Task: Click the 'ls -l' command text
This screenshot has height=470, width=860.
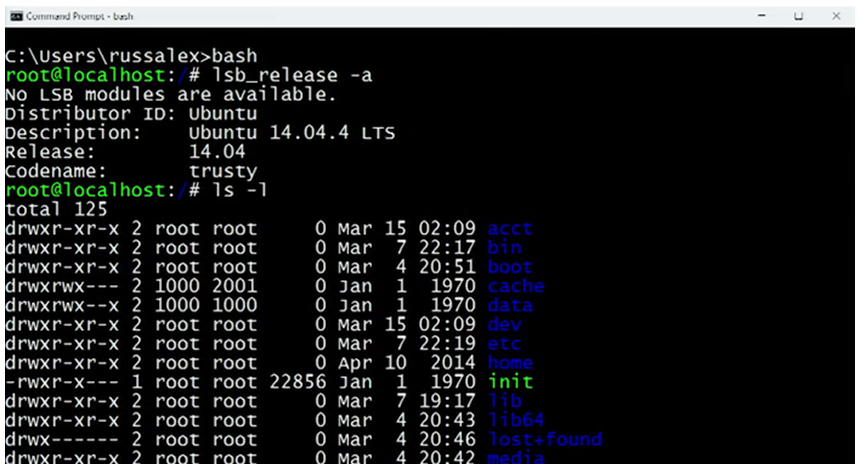Action: (x=237, y=190)
